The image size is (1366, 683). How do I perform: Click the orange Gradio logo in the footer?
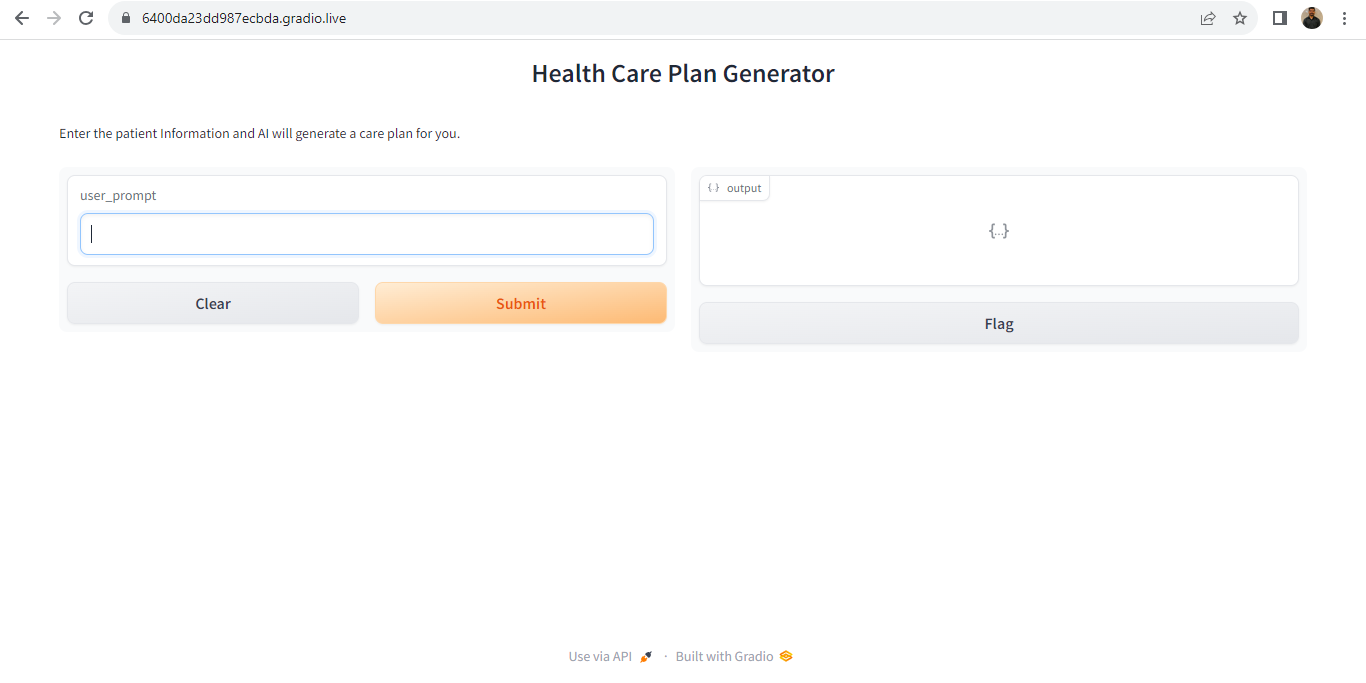tap(786, 655)
